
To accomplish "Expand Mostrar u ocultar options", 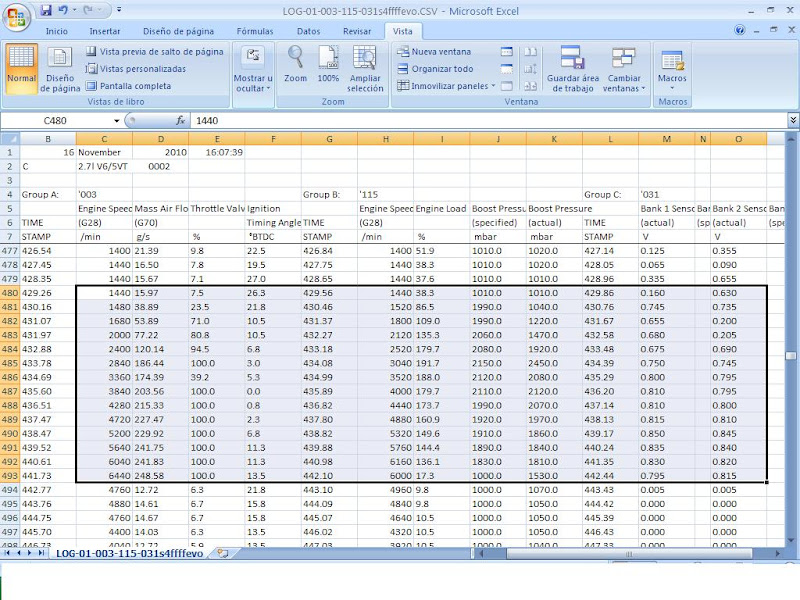I will 253,68.
